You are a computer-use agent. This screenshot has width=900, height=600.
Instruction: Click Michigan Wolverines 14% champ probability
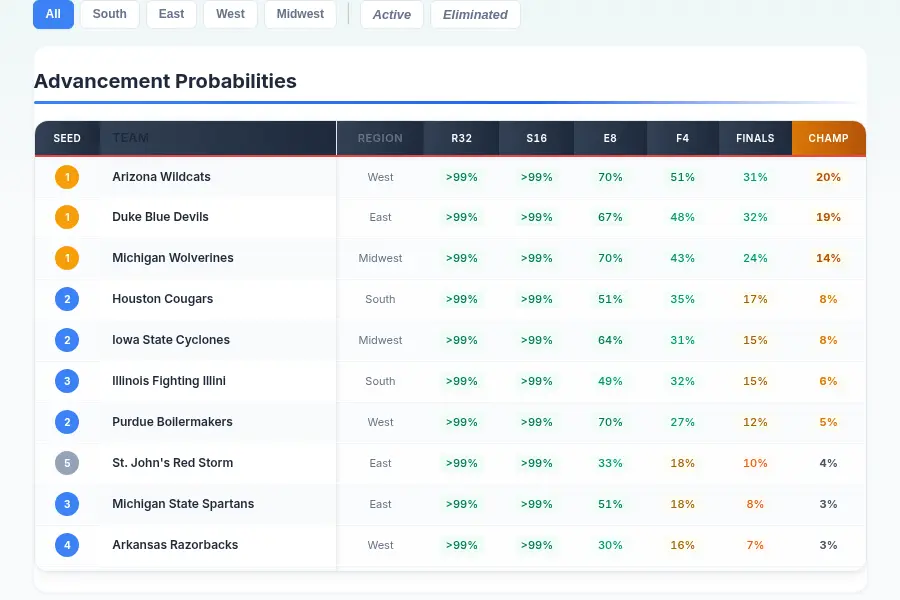tap(828, 258)
